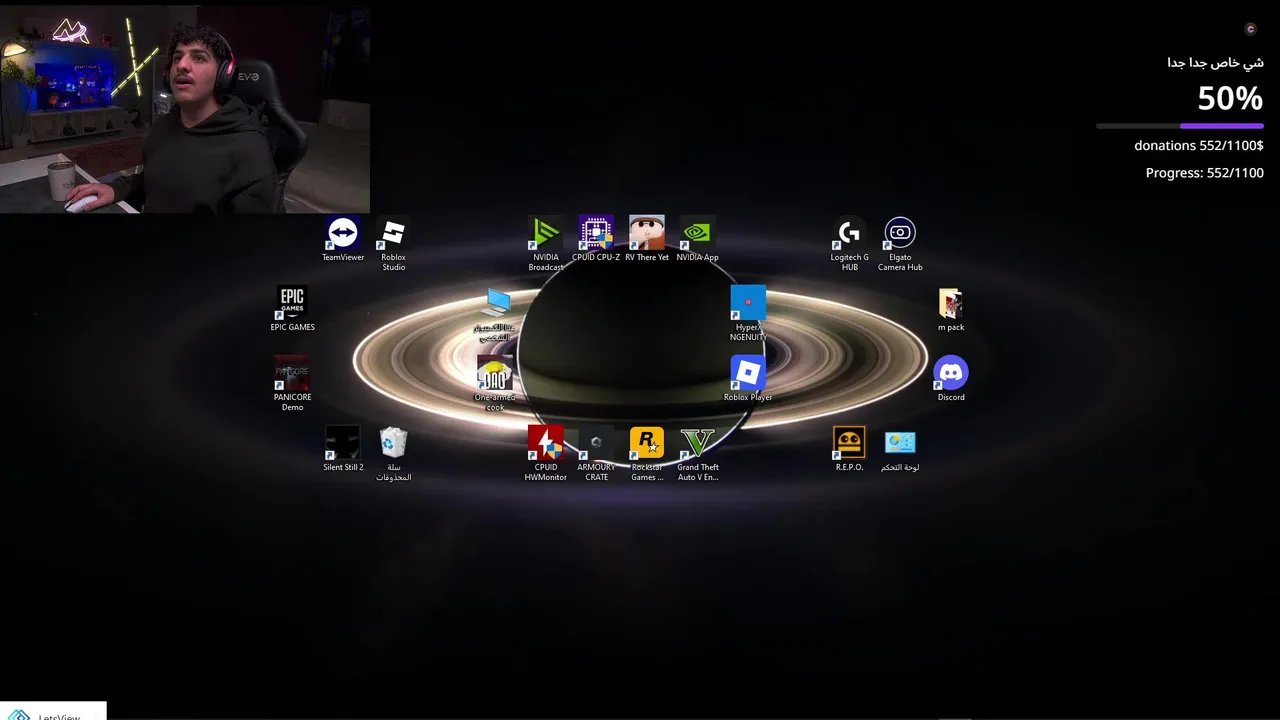Launch the Roblox Player shortcut

(748, 380)
